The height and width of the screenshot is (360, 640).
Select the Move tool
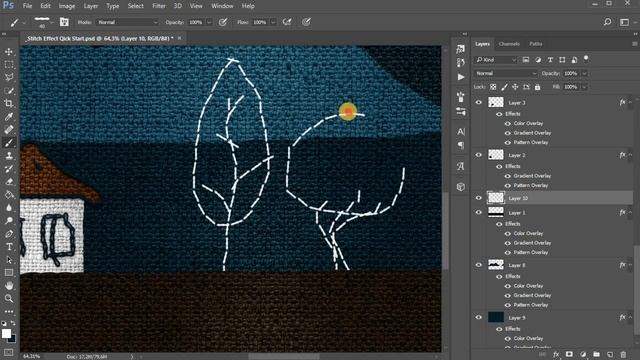point(9,52)
